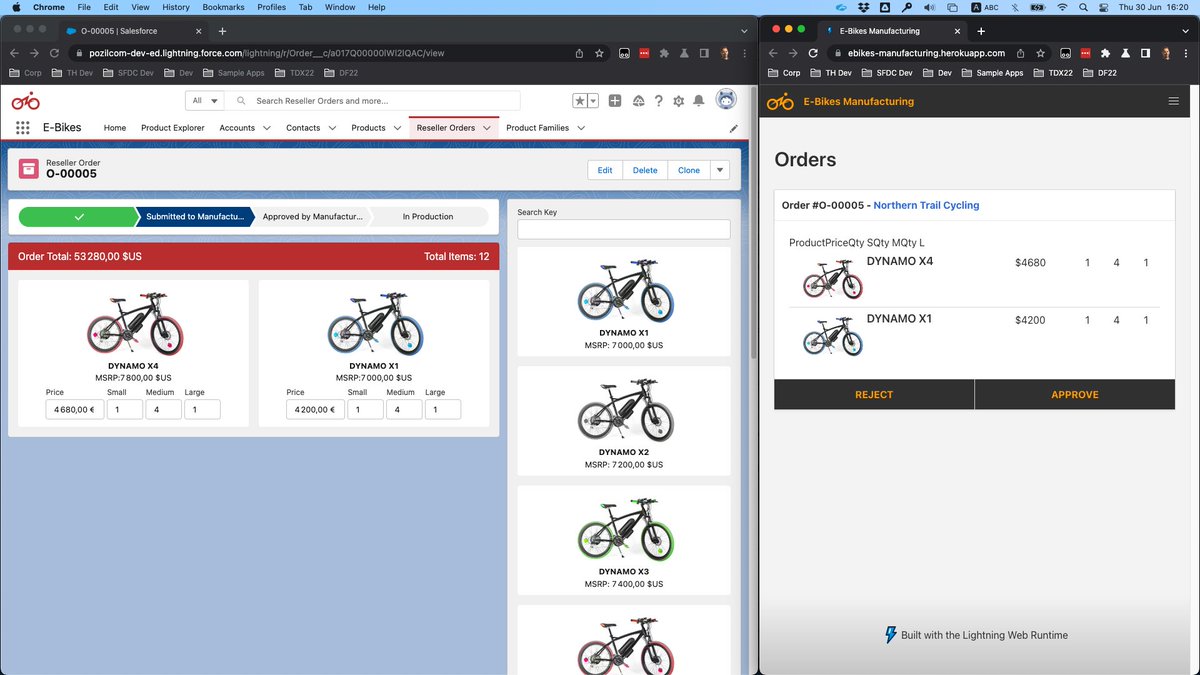This screenshot has height=675, width=1200.
Task: Click the Delete record button
Action: tap(645, 170)
